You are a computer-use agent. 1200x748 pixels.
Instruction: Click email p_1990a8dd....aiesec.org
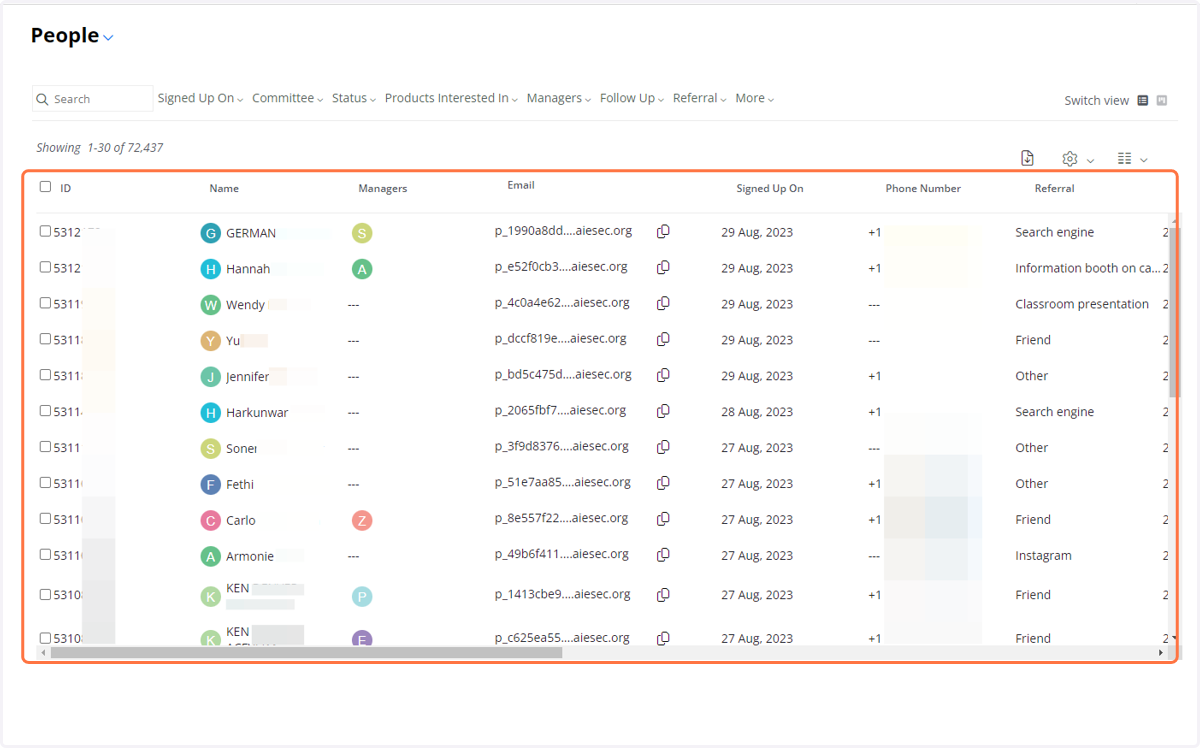pos(563,231)
